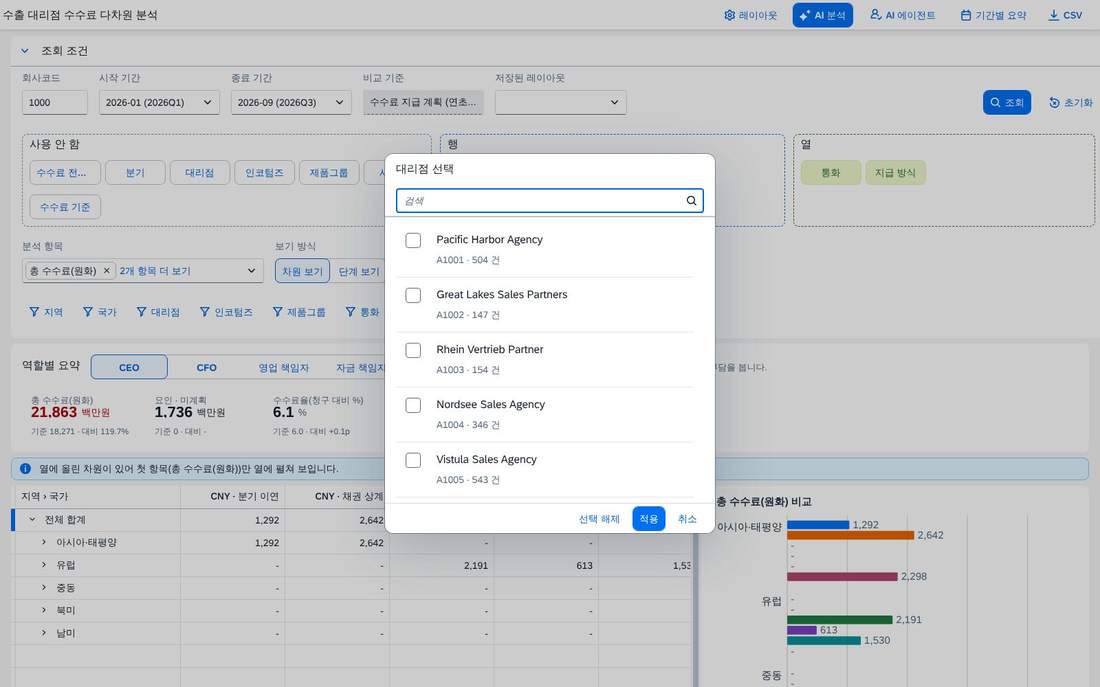This screenshot has height=687, width=1100.
Task: Click the search magnifier icon in the dialog
Action: pyautogui.click(x=691, y=201)
